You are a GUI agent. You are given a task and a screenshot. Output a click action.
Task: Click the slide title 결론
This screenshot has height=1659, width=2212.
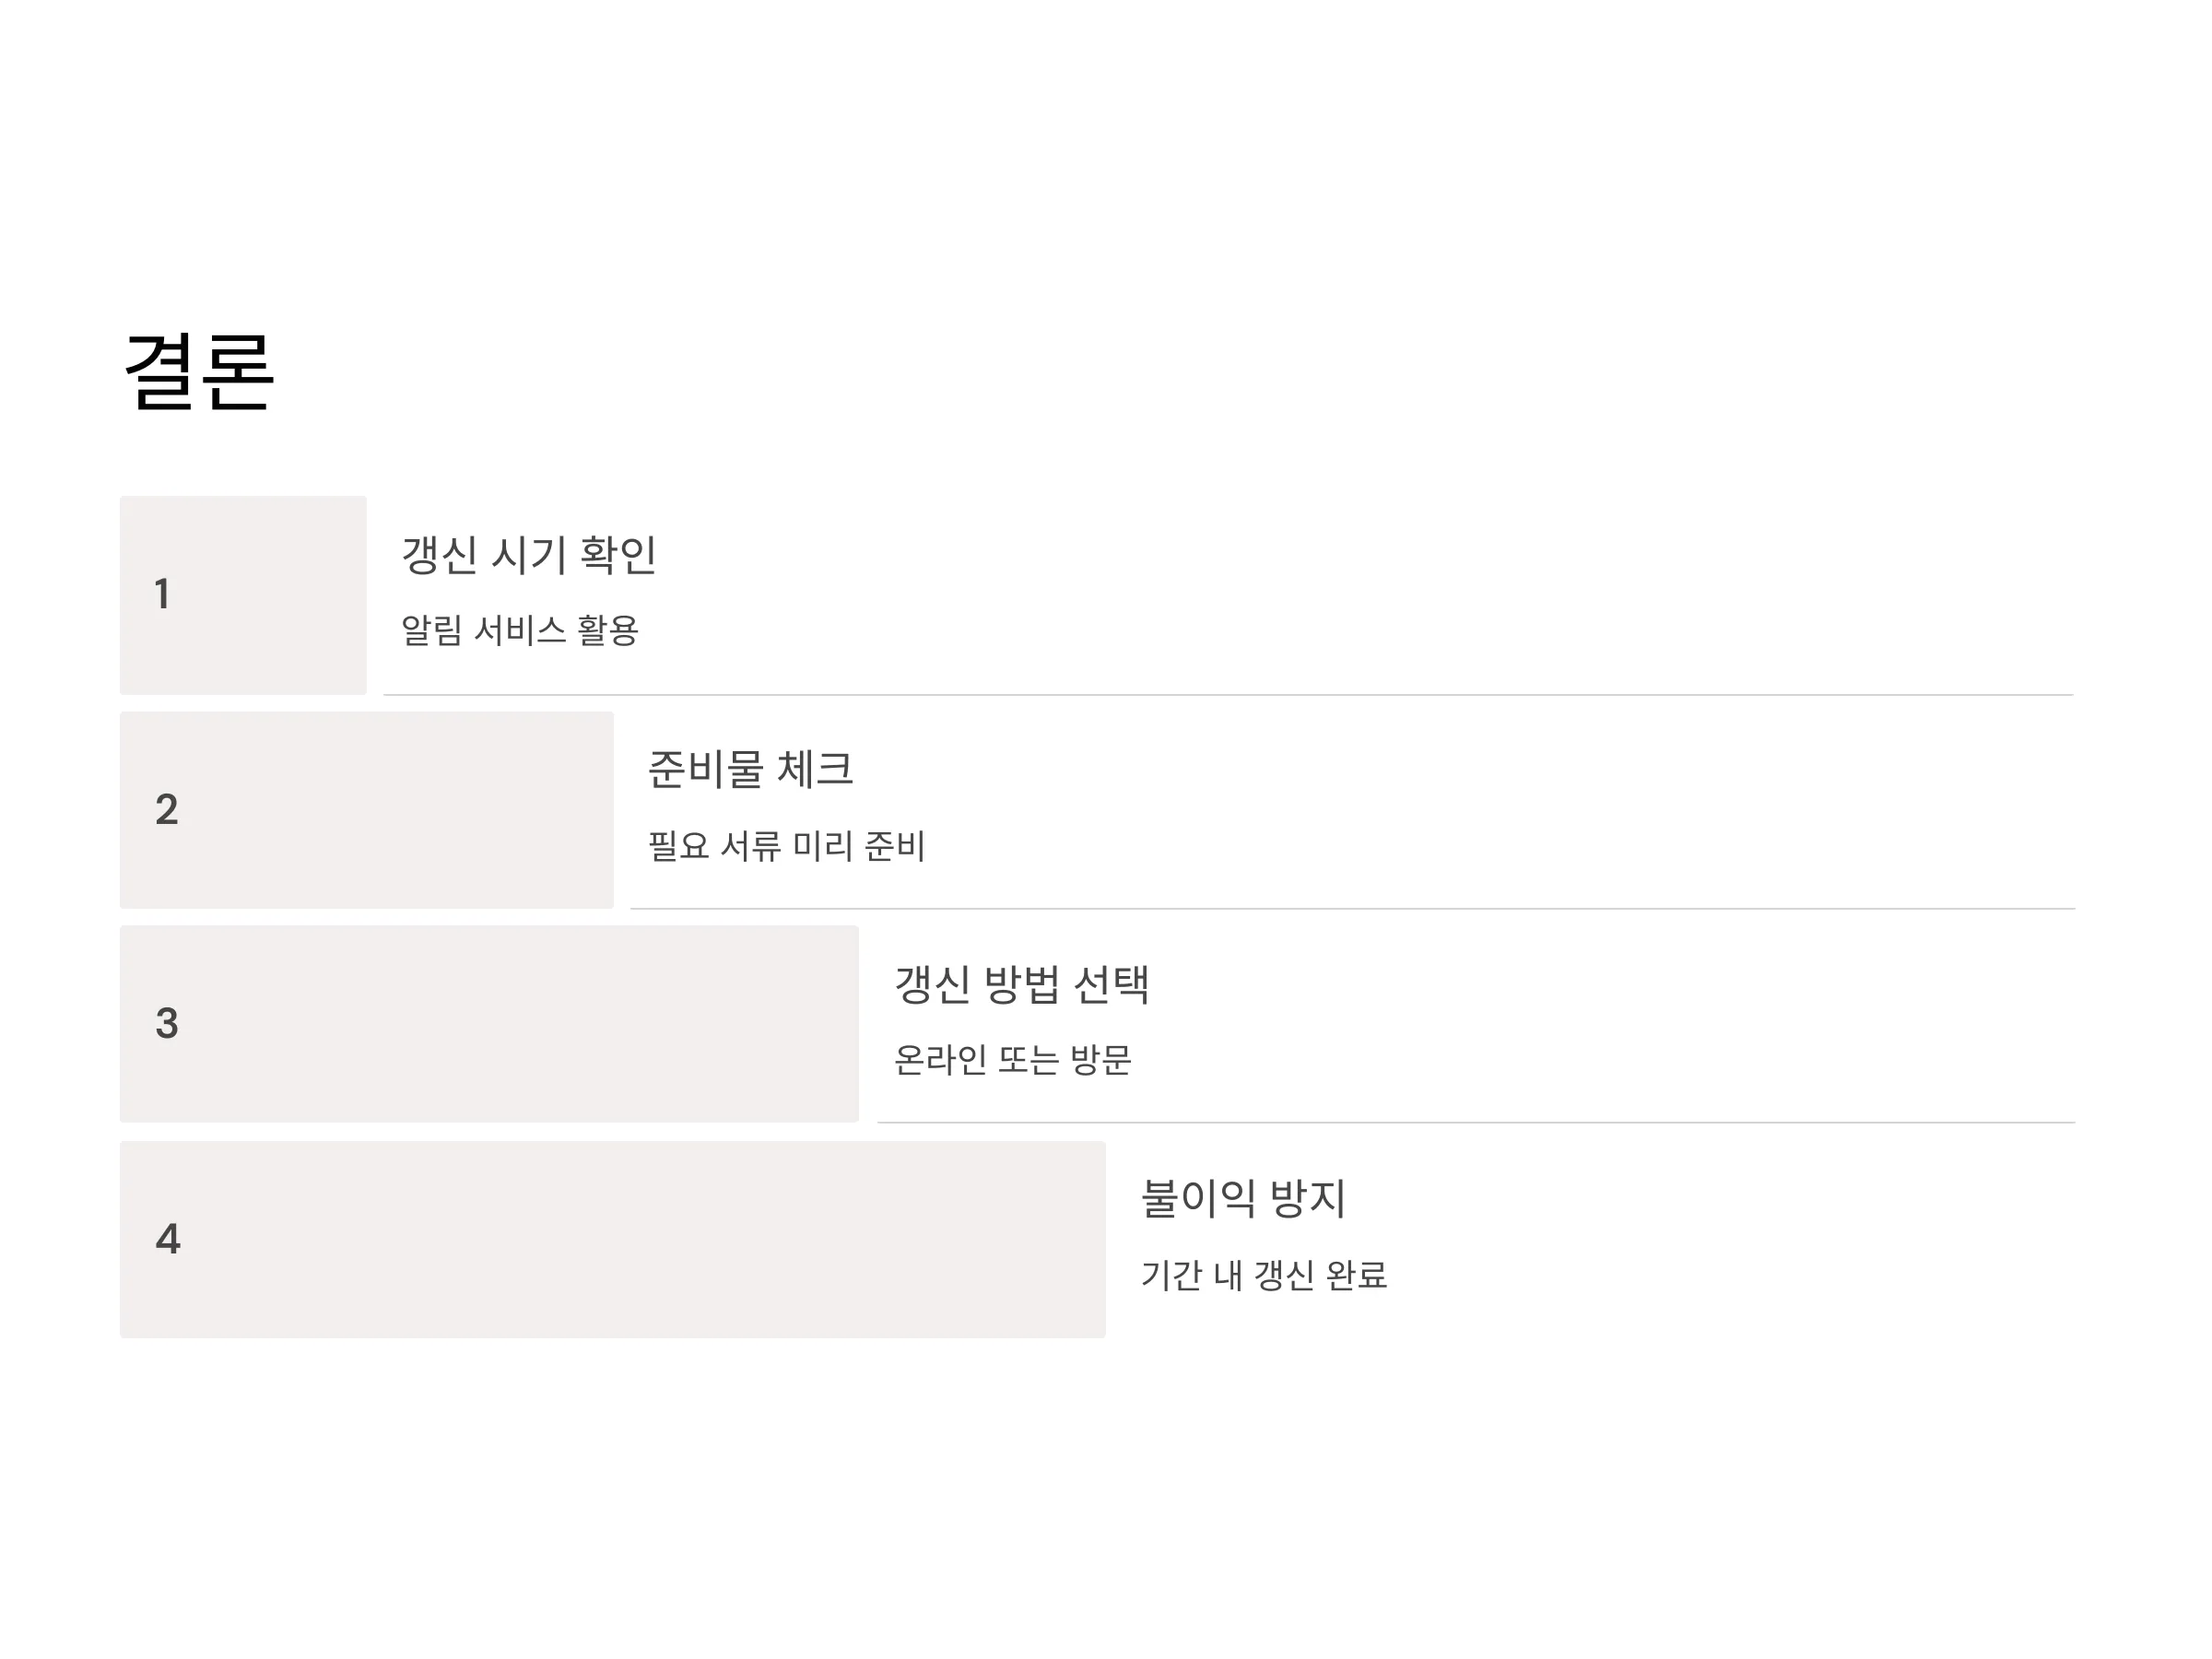pyautogui.click(x=199, y=372)
